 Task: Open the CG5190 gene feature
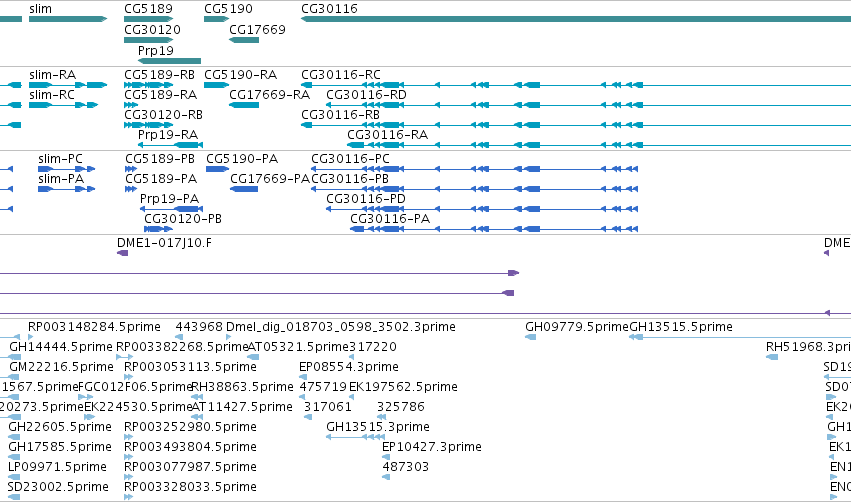(216, 19)
